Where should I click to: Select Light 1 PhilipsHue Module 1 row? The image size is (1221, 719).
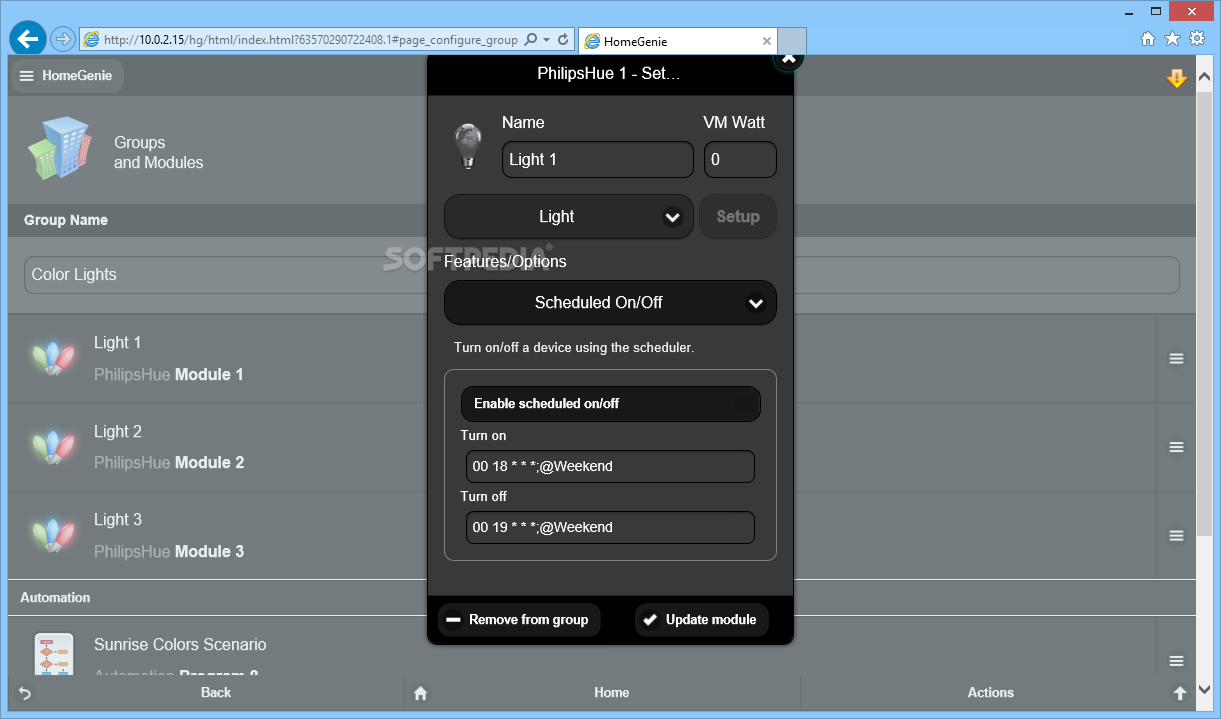[582, 359]
